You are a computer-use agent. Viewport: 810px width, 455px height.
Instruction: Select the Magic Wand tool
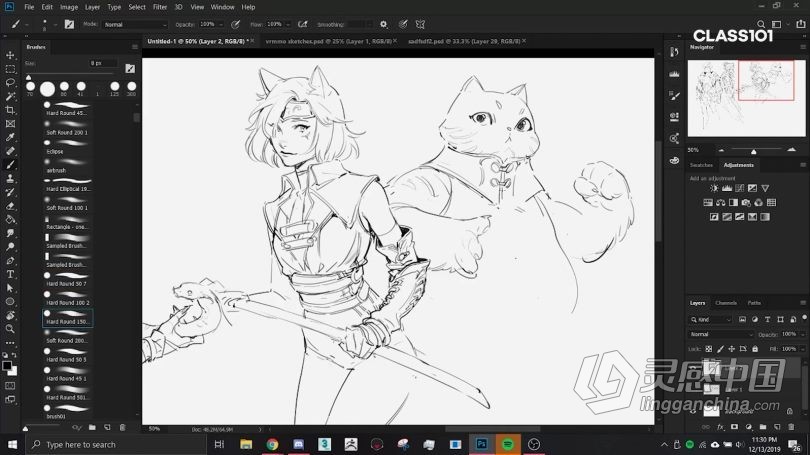point(10,96)
